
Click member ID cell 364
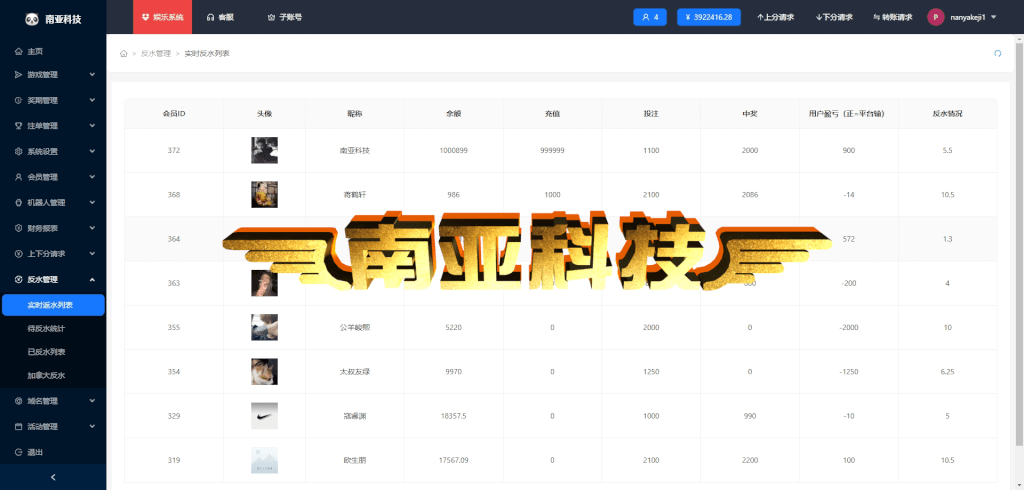(x=174, y=239)
